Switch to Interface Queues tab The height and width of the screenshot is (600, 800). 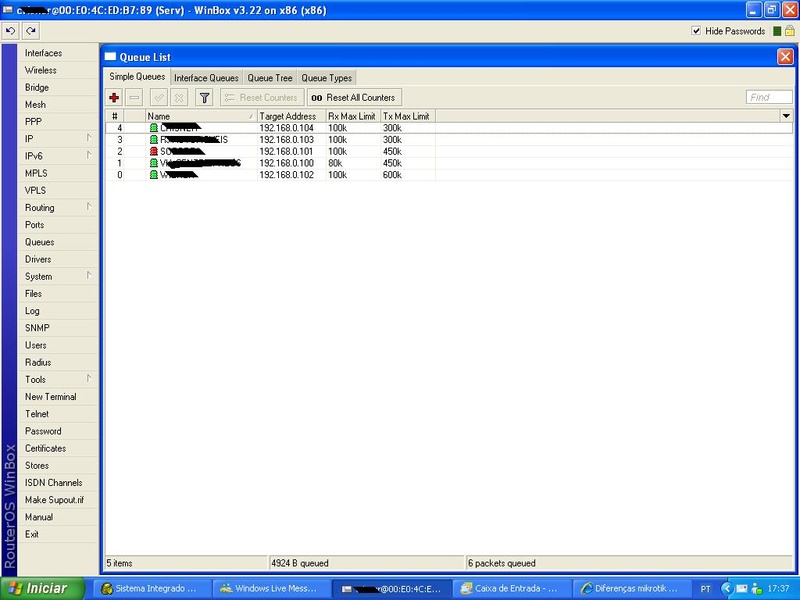point(206,78)
